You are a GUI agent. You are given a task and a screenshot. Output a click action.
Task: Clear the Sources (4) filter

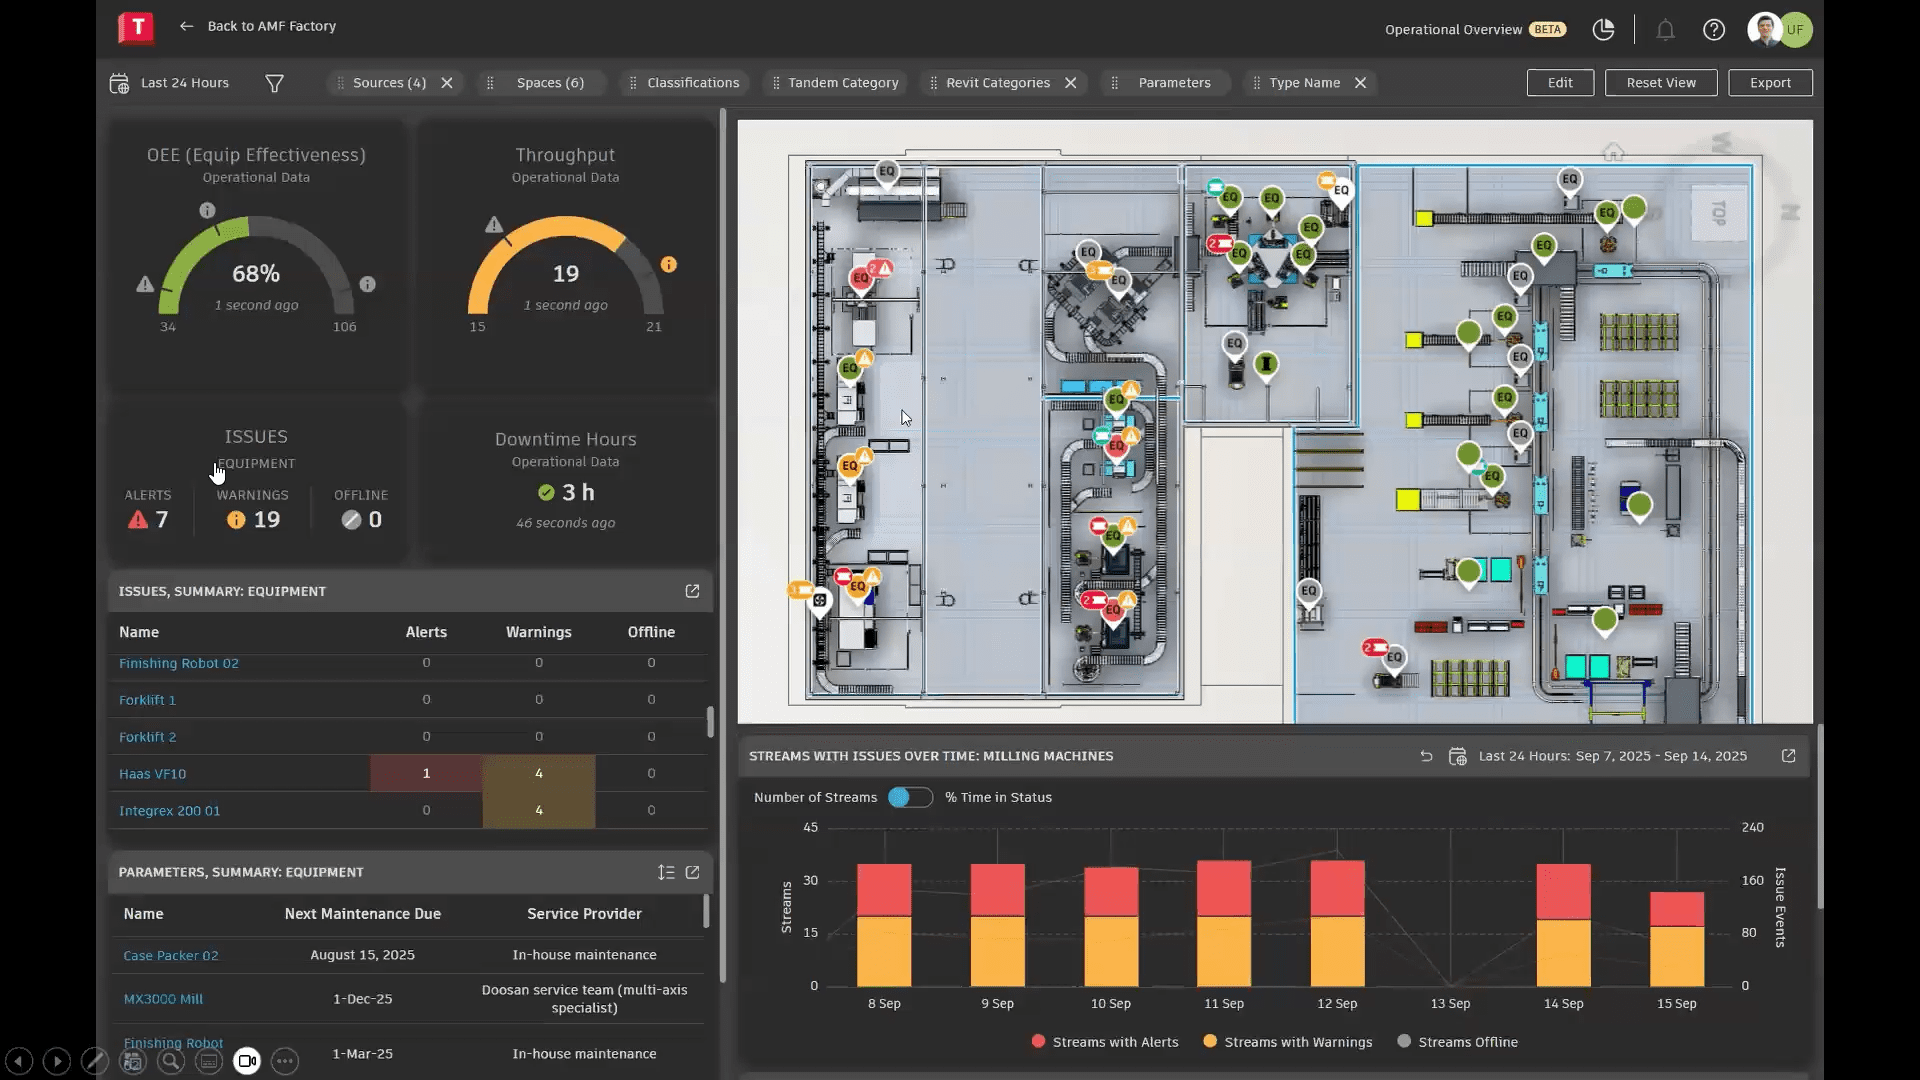pyautogui.click(x=447, y=83)
